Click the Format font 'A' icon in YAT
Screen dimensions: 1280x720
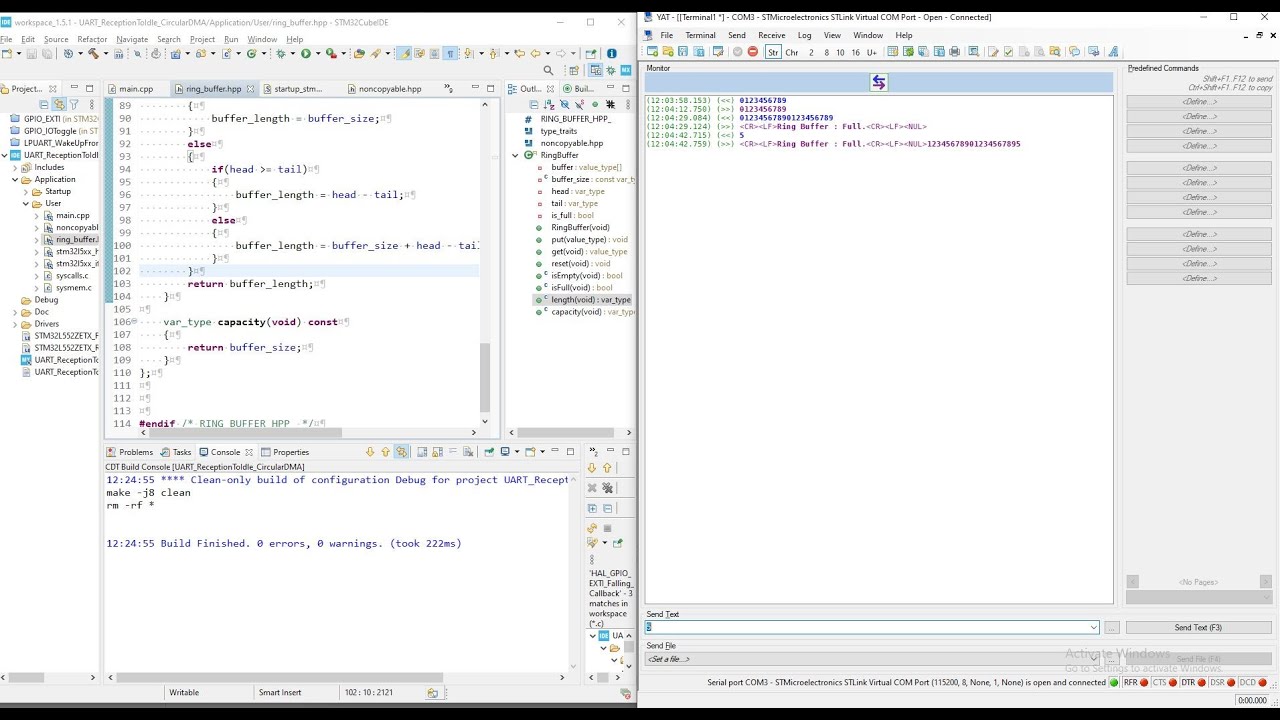pos(1113,52)
